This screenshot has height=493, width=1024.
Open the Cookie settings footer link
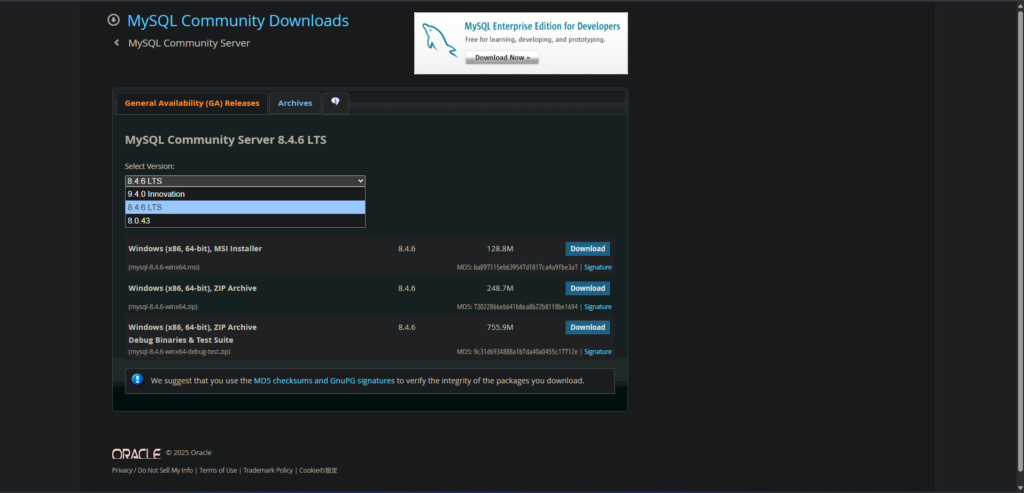(x=318, y=470)
